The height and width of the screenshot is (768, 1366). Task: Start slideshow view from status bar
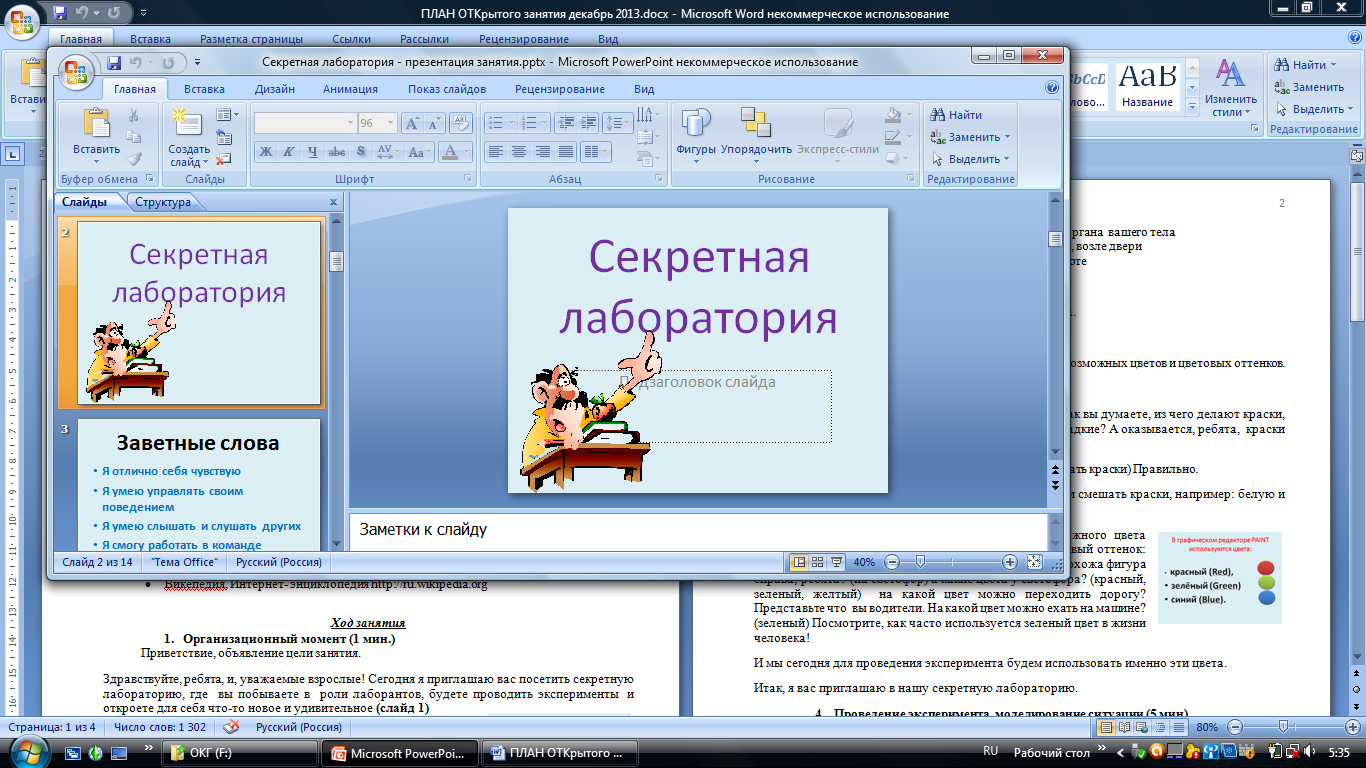pos(835,562)
